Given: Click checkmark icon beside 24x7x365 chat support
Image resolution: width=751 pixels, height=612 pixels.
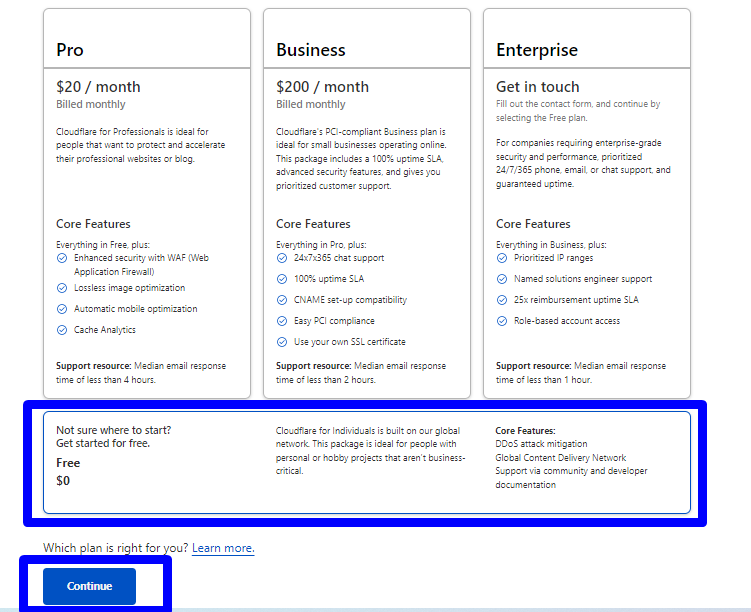Looking at the screenshot, I should tap(282, 258).
